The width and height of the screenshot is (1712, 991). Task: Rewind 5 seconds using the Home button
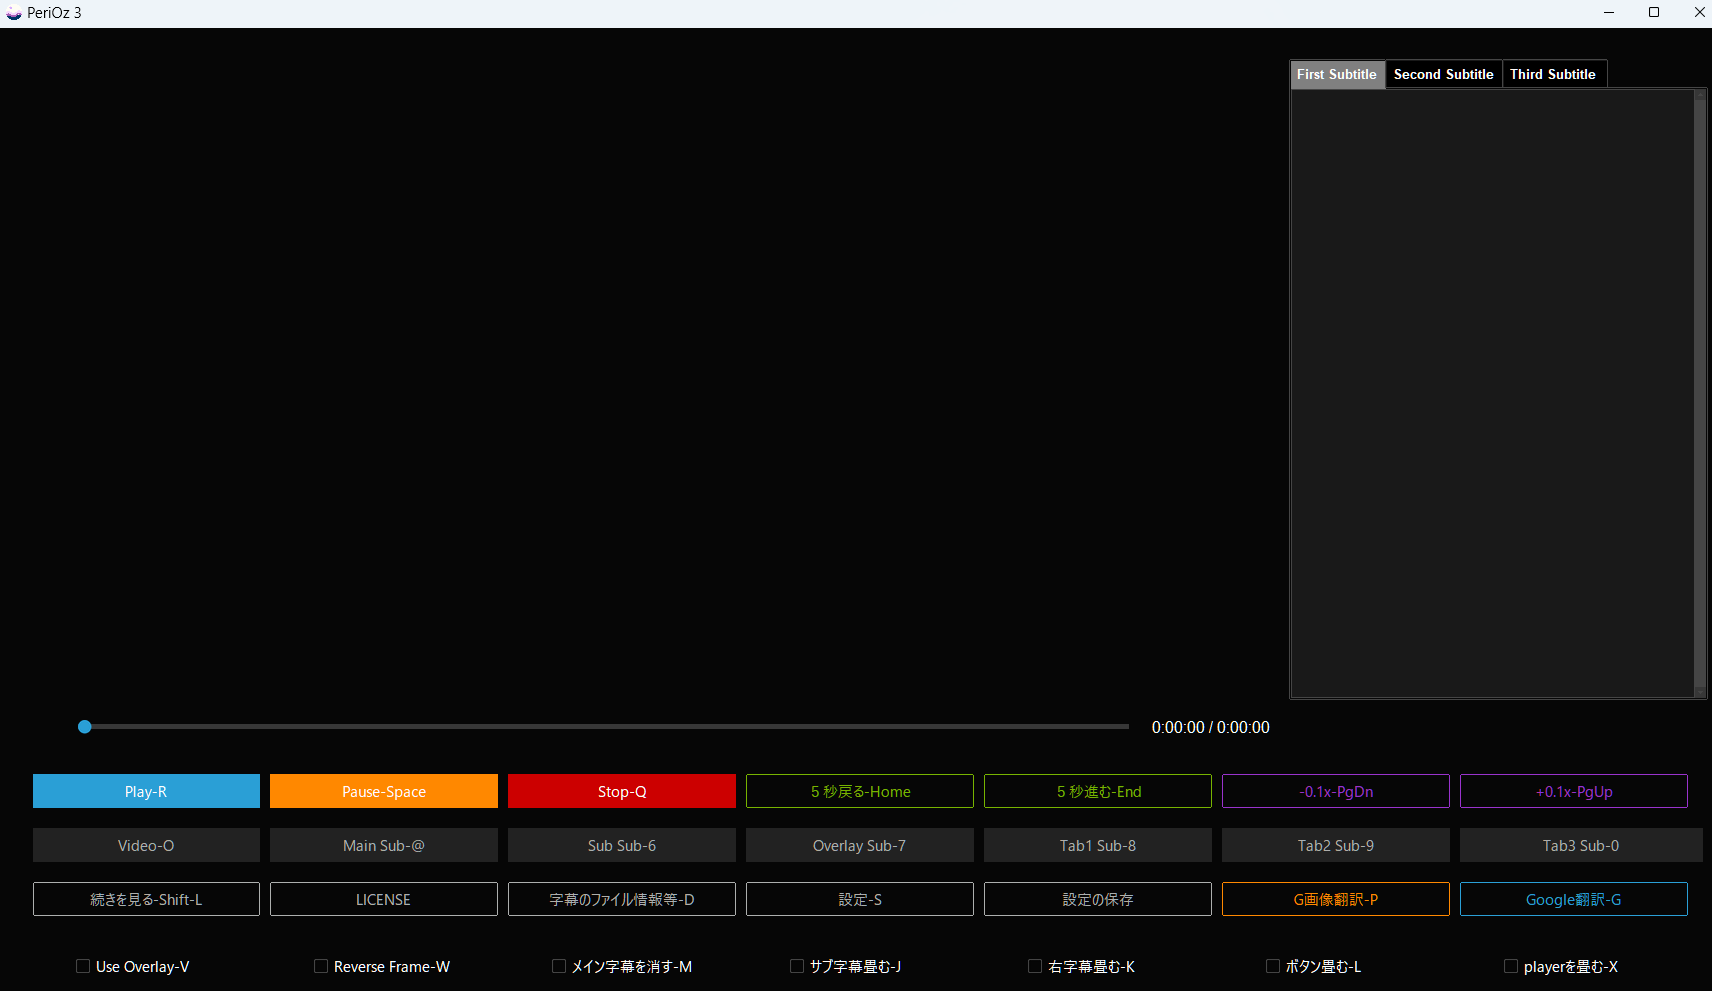point(859,791)
